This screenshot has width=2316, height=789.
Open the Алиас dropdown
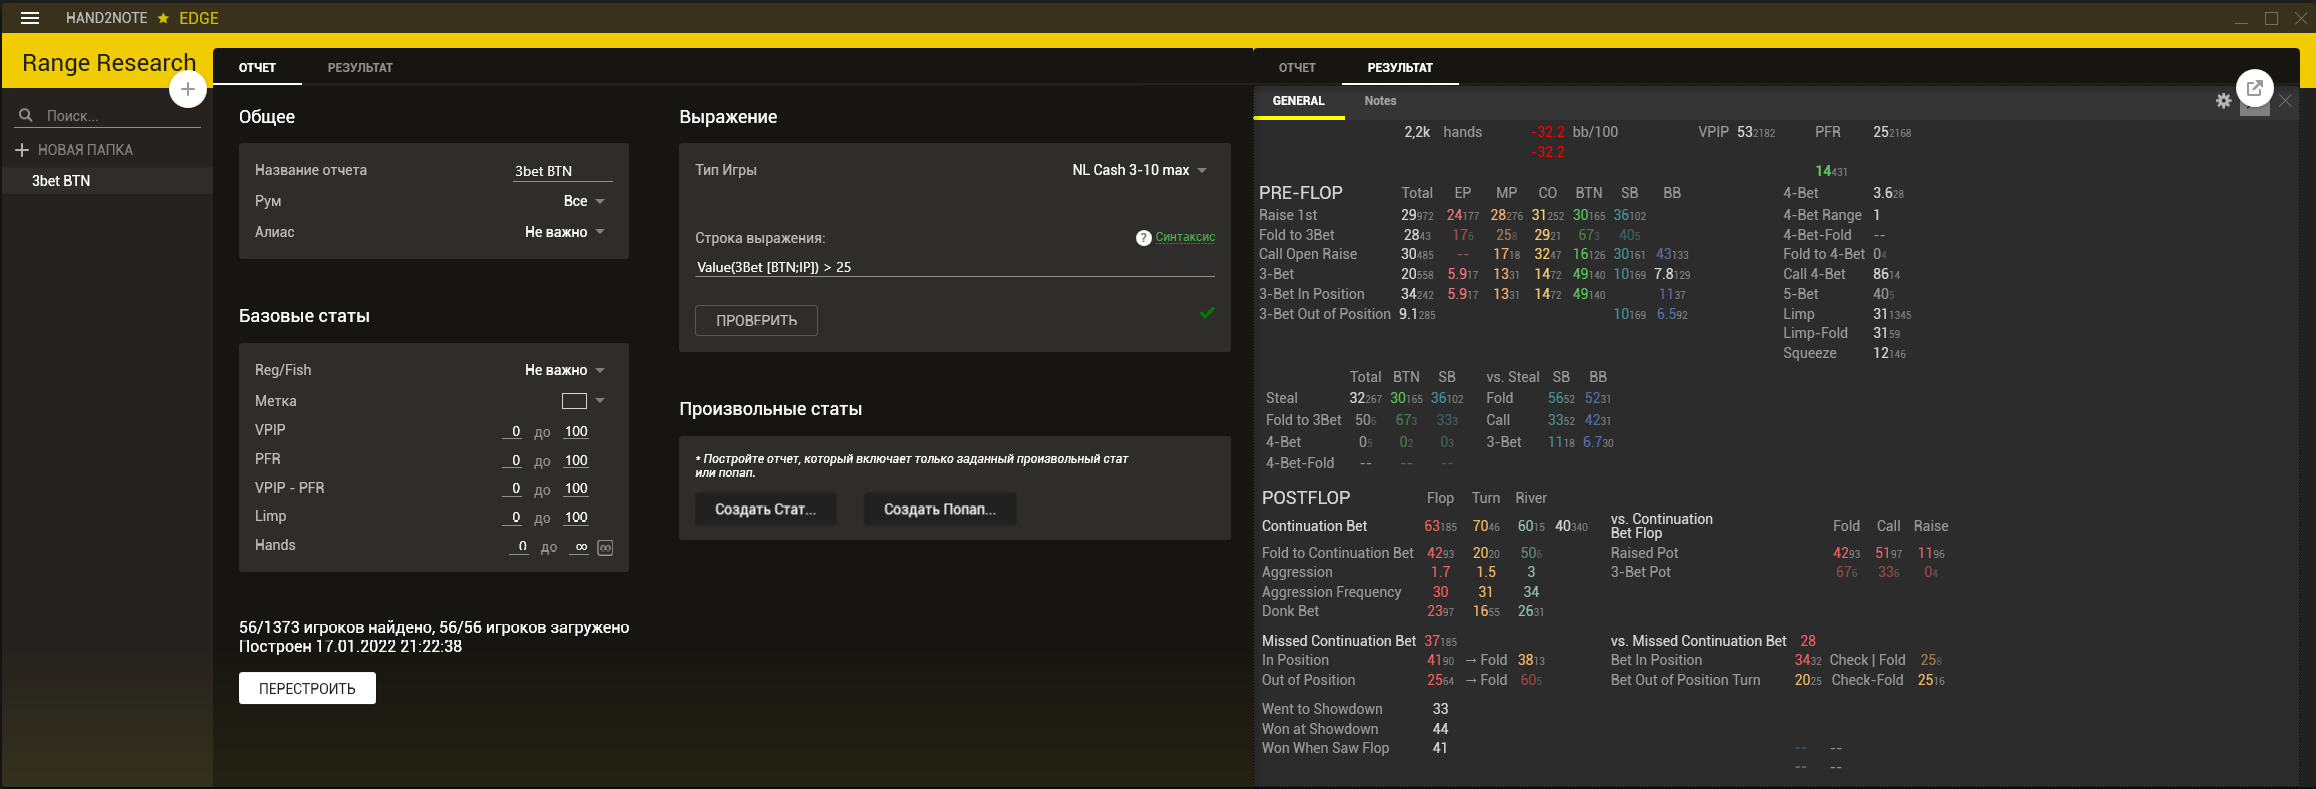coord(600,233)
